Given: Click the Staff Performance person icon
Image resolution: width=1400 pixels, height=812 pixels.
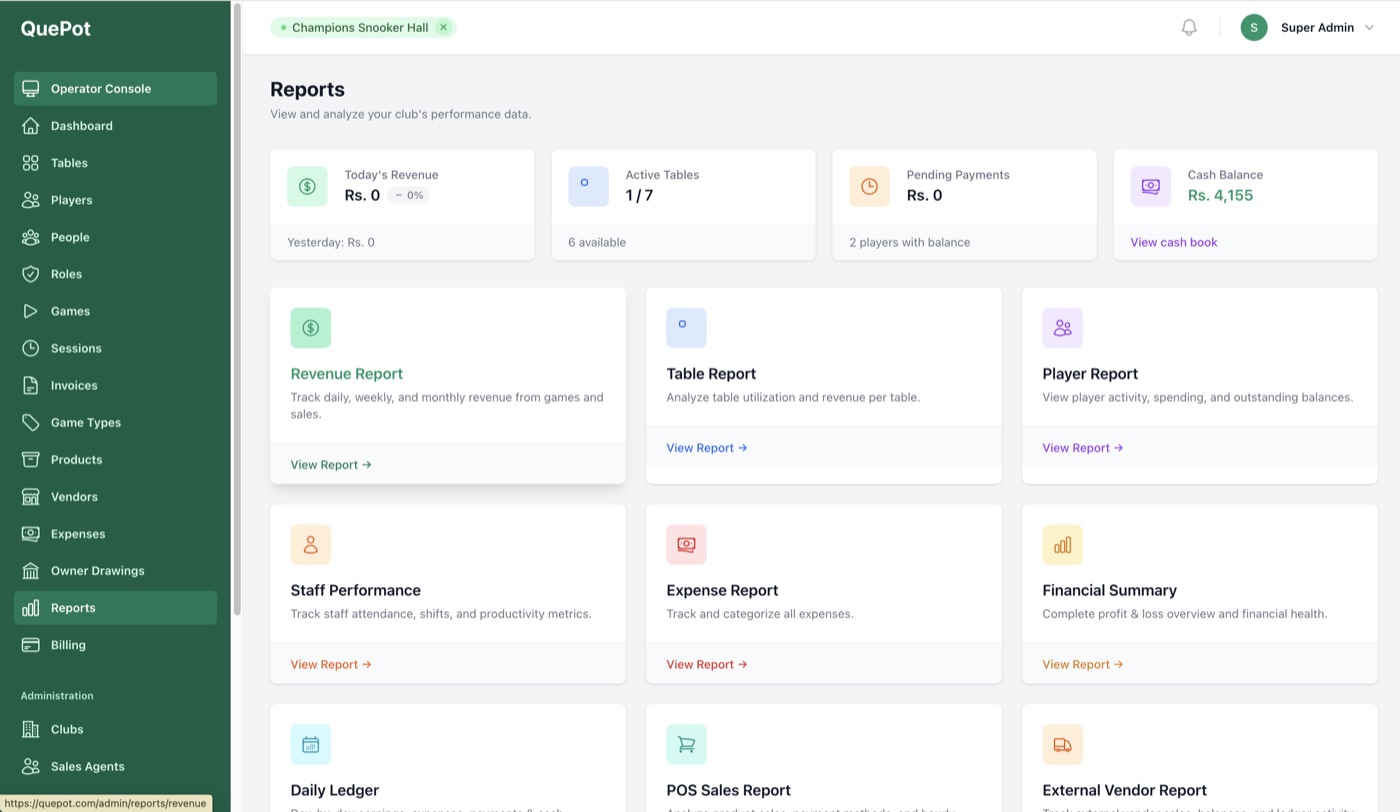Looking at the screenshot, I should point(310,545).
